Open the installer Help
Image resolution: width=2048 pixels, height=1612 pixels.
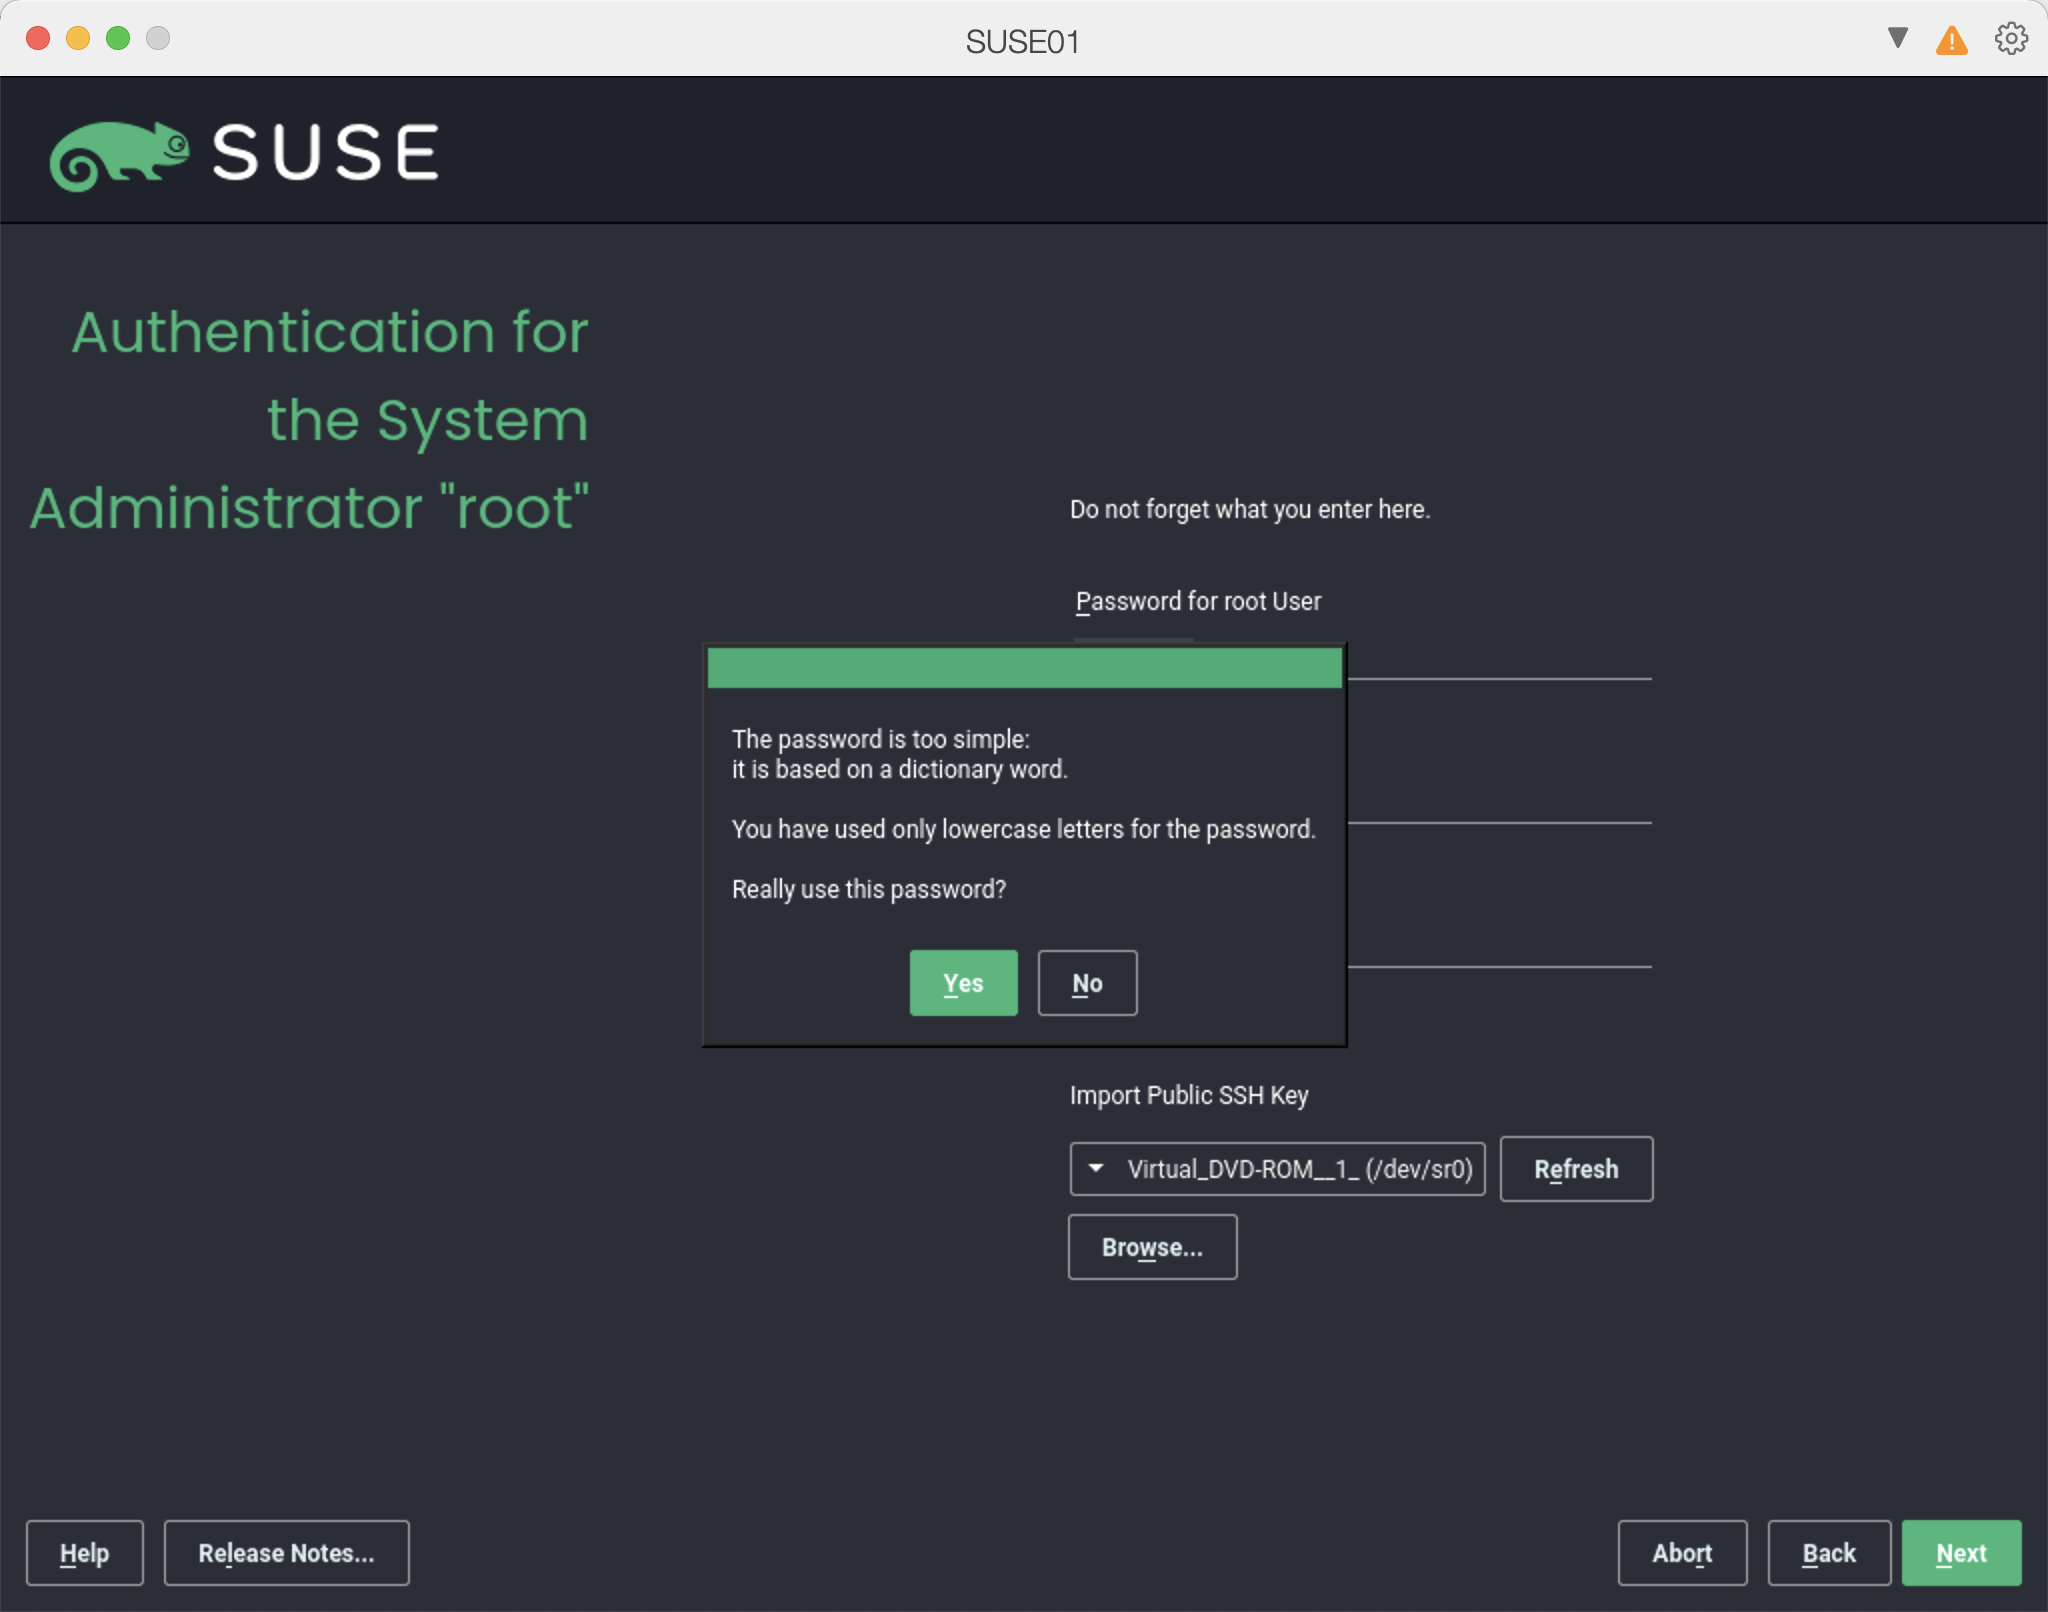point(84,1553)
